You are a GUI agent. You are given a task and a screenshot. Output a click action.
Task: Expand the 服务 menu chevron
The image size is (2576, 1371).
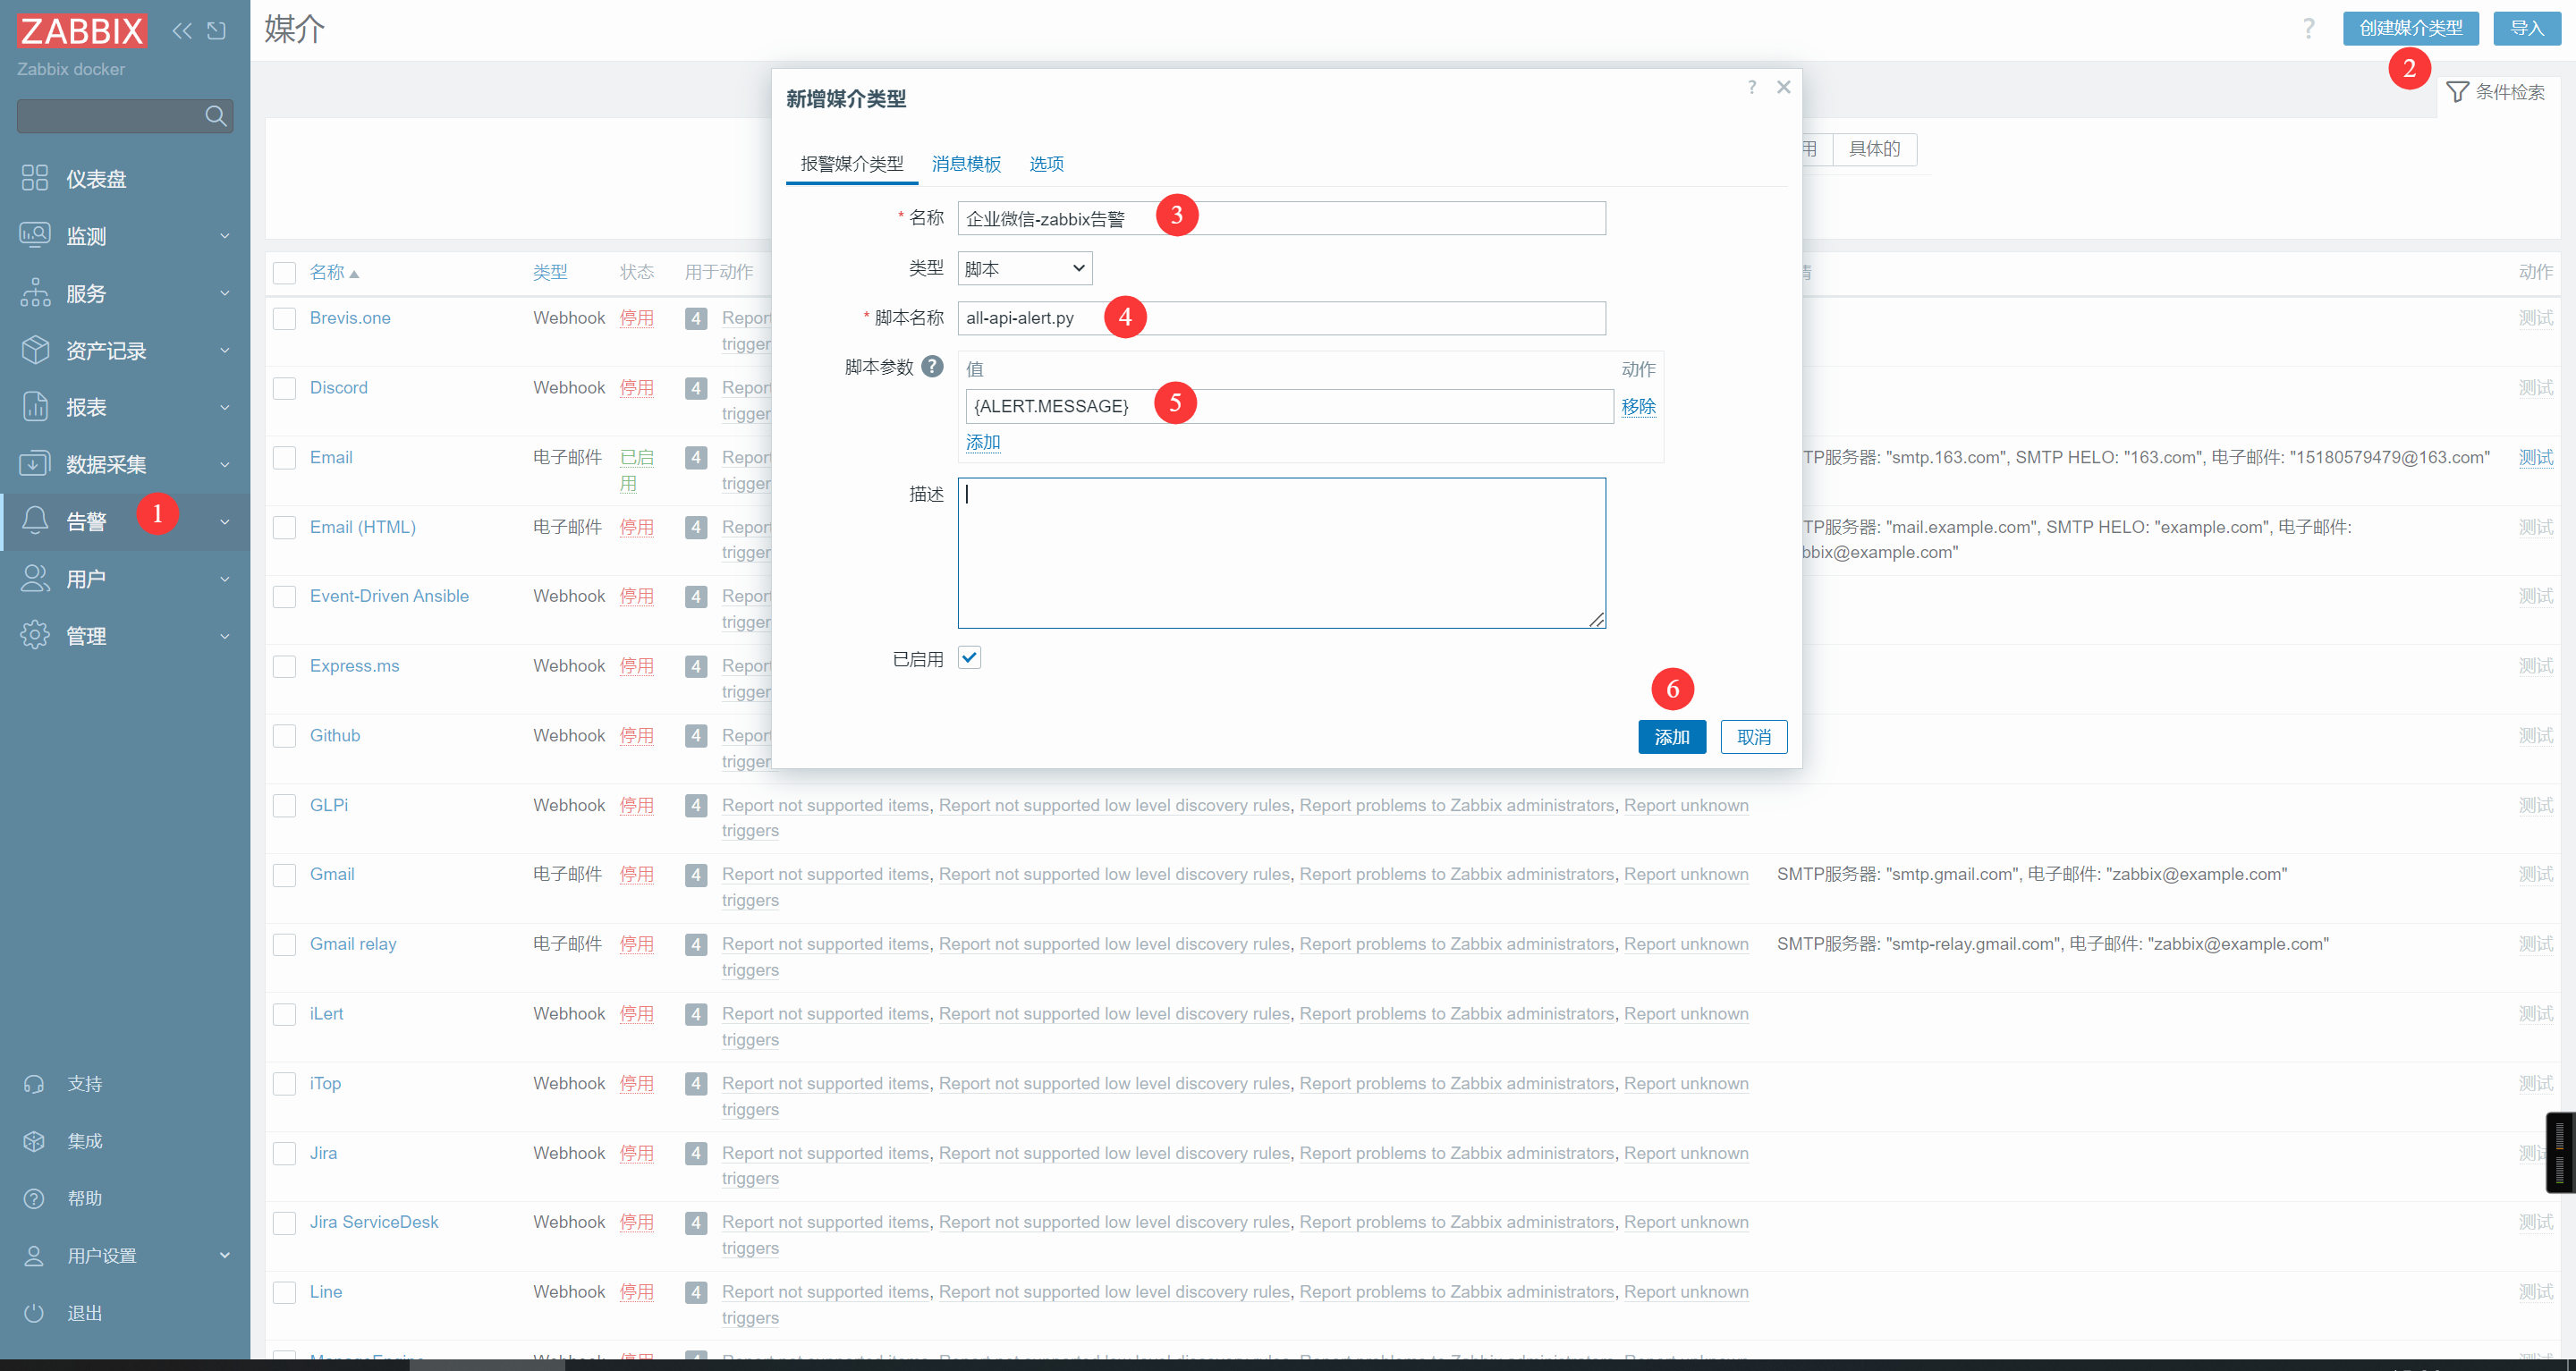click(224, 293)
